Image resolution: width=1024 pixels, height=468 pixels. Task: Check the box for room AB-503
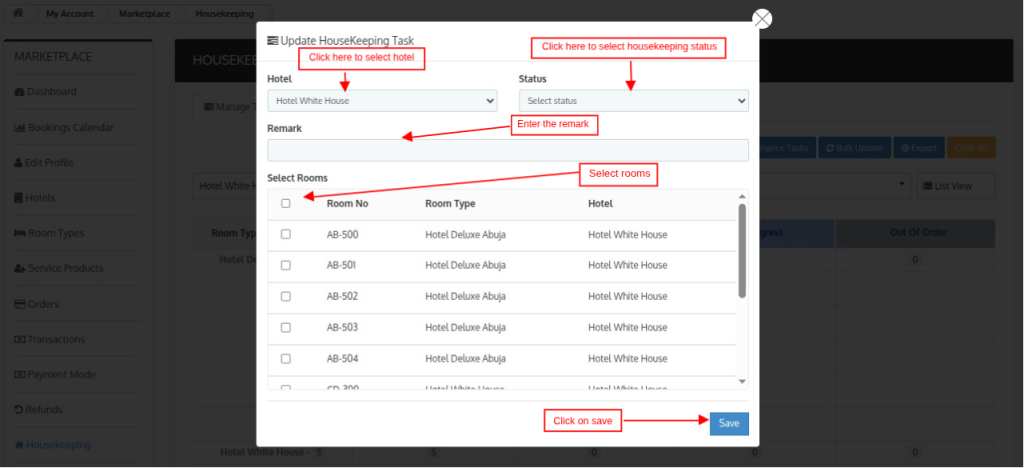coord(285,328)
